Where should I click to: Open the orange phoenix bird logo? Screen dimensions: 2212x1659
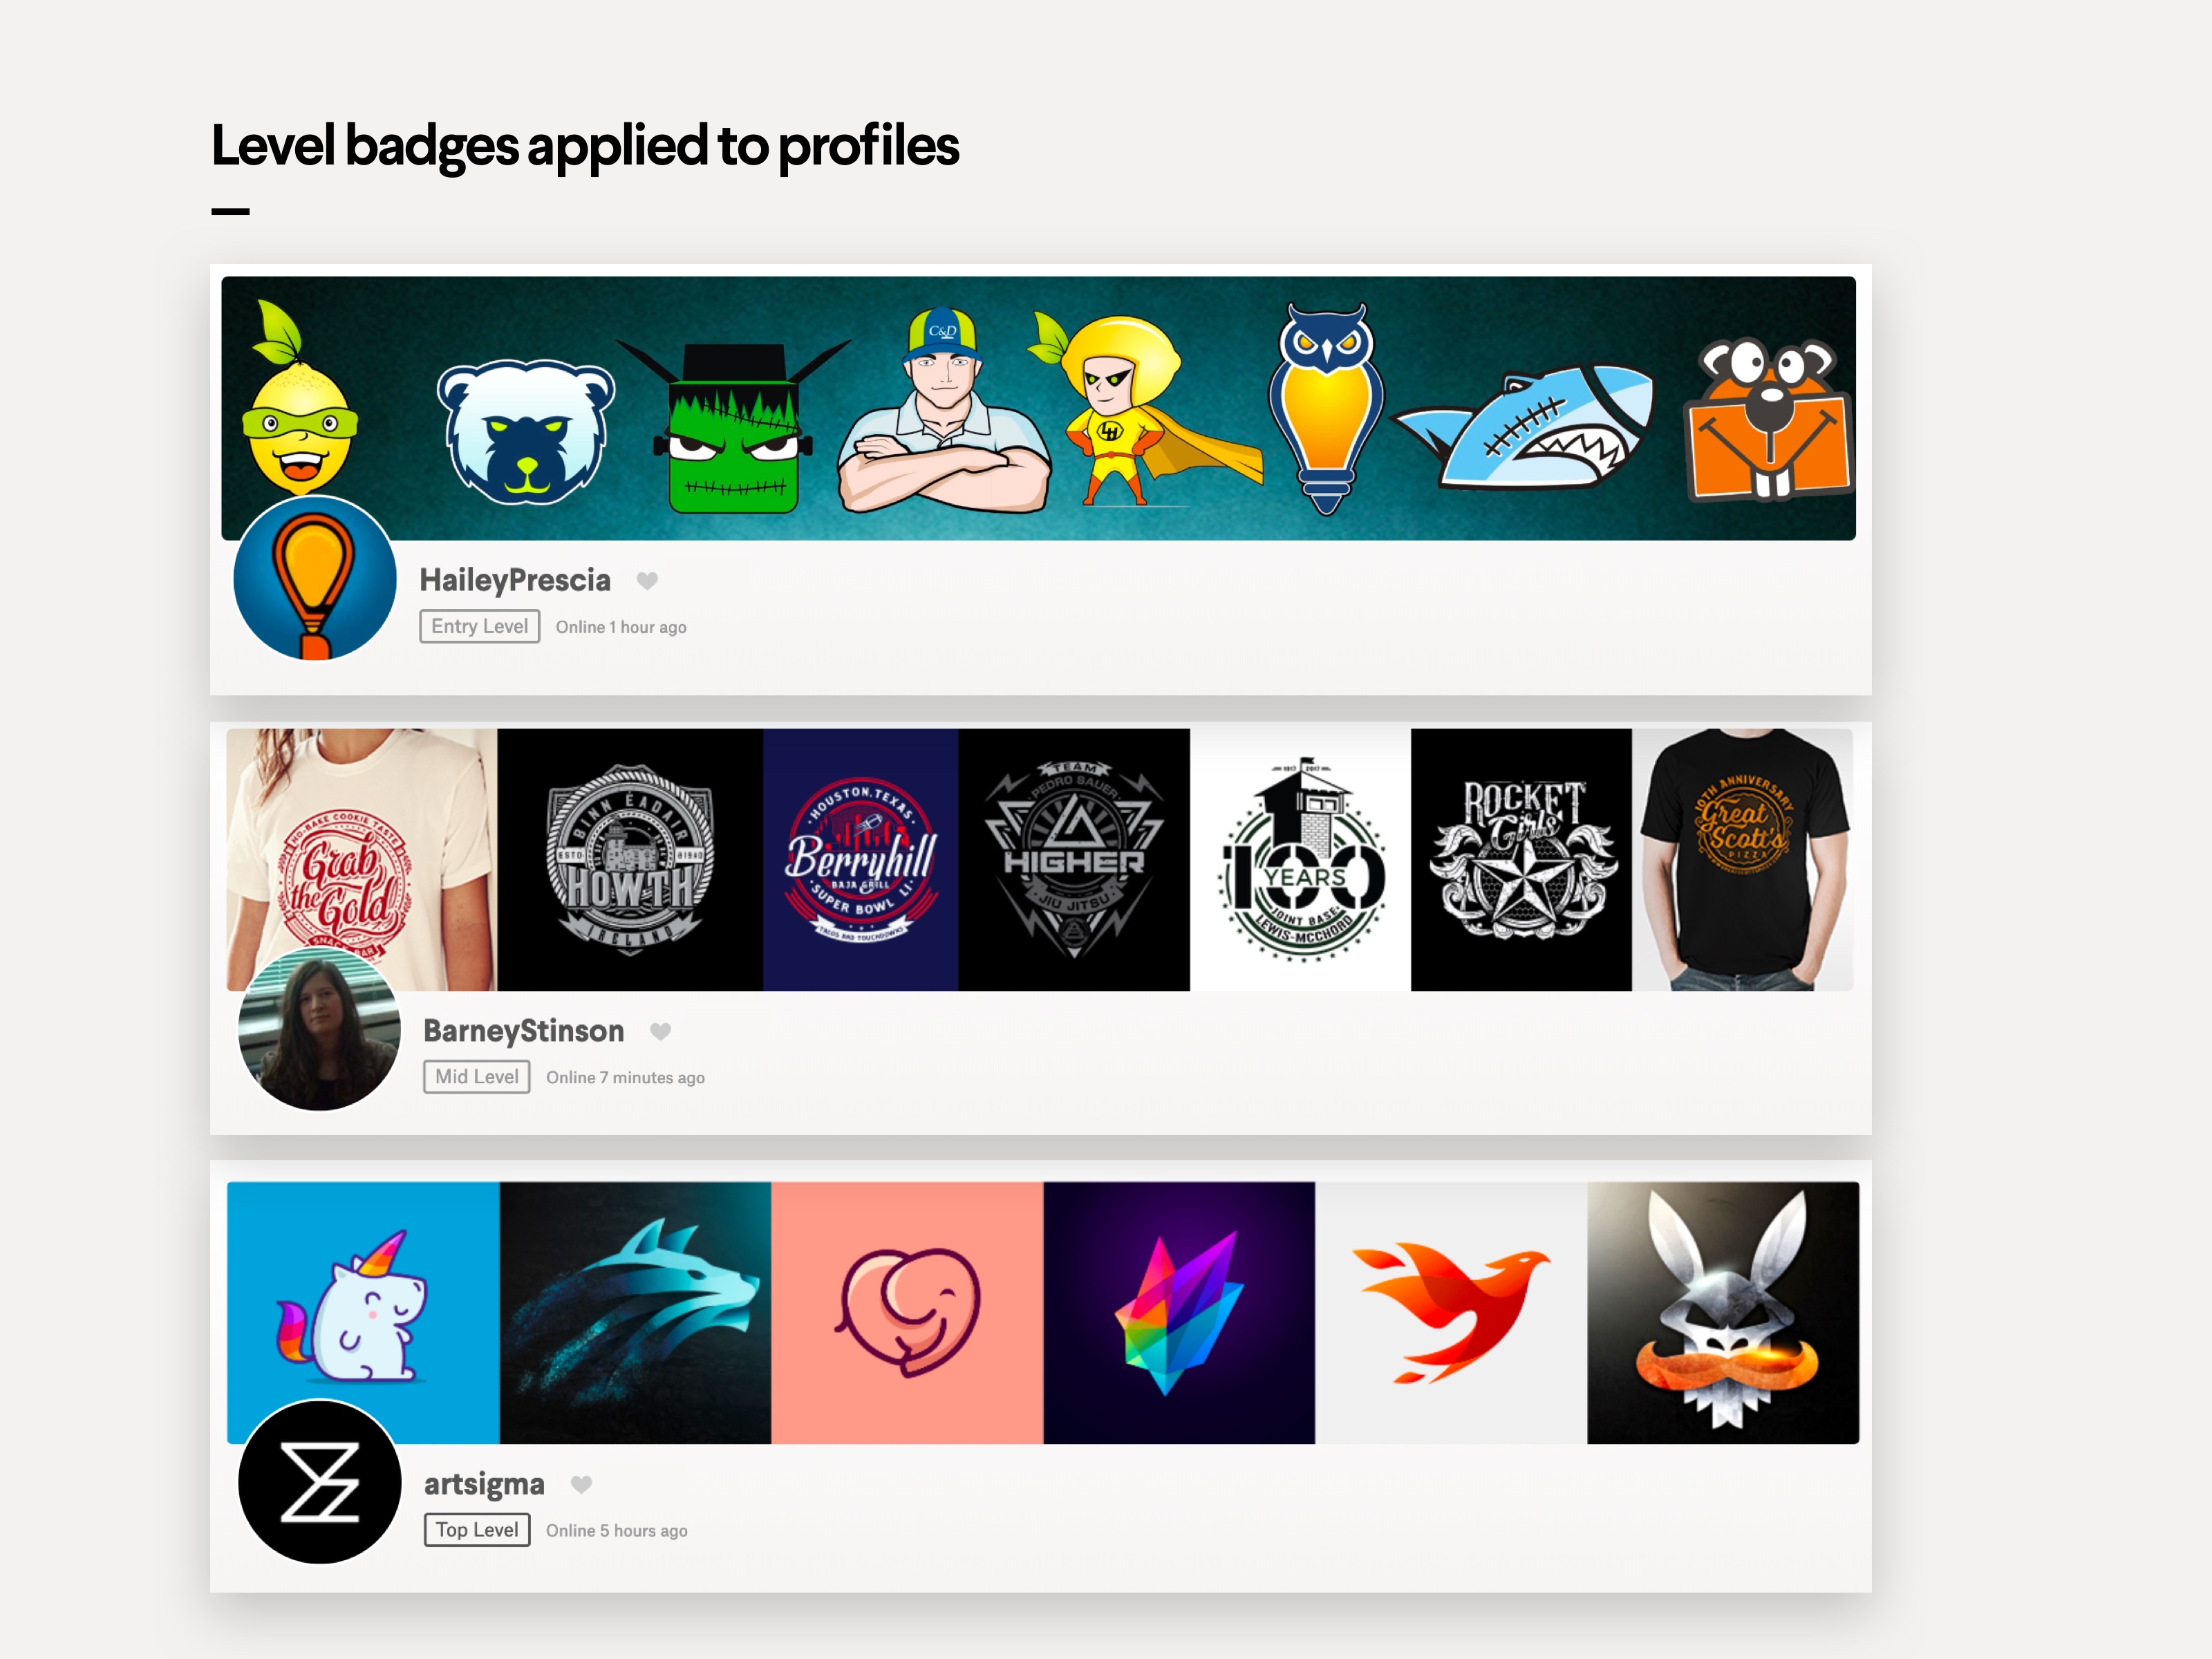point(1450,1312)
